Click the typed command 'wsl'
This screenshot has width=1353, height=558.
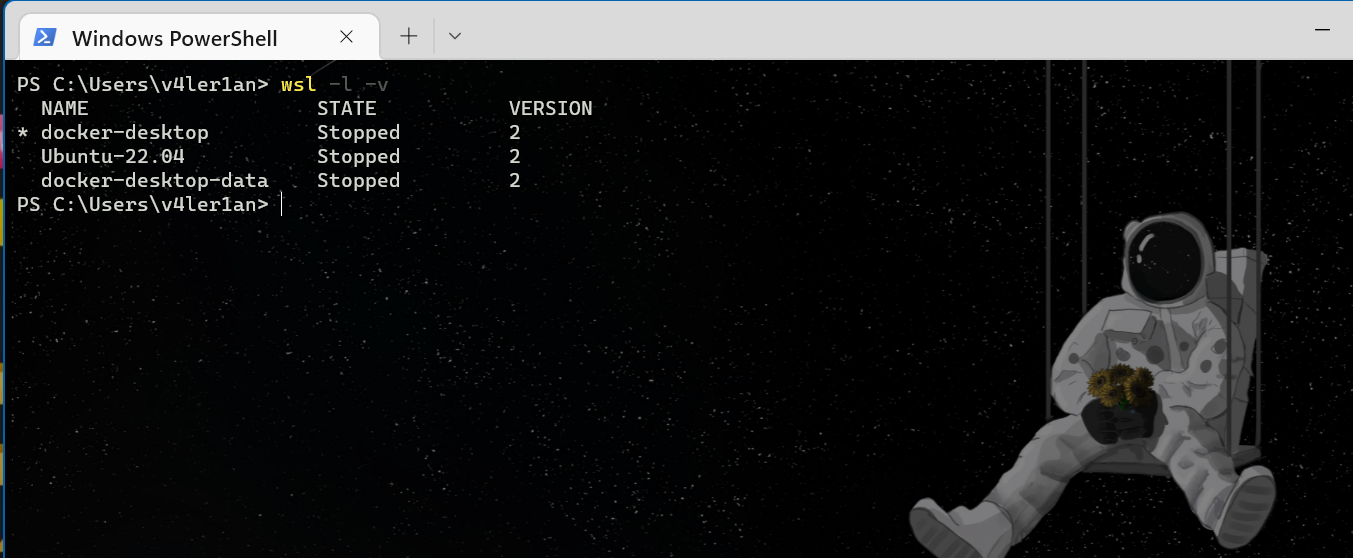click(x=298, y=84)
